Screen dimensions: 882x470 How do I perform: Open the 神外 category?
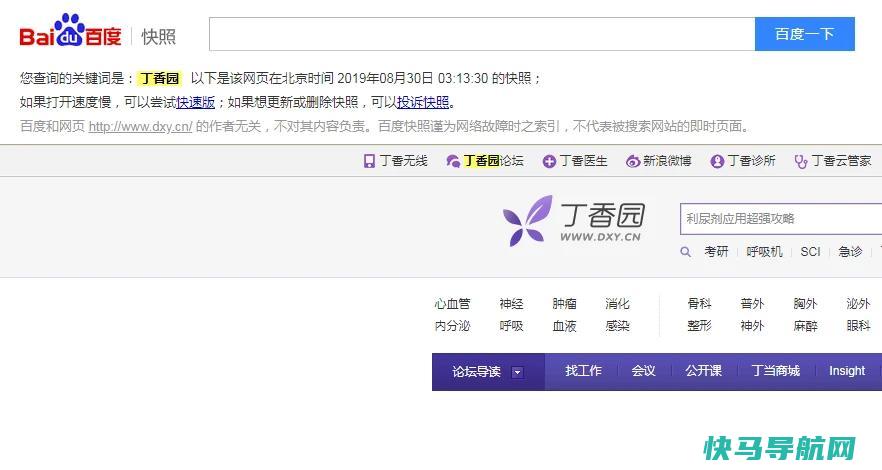(752, 326)
